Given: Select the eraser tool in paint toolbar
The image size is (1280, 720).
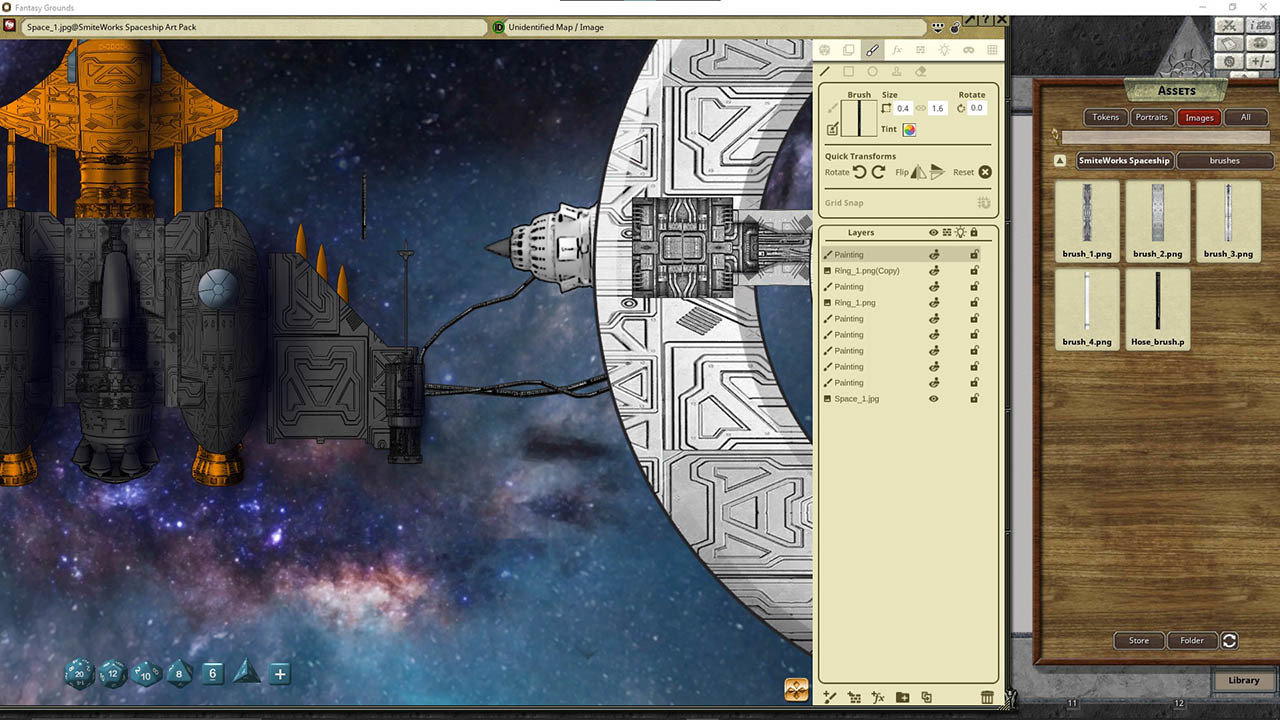Looking at the screenshot, I should pos(921,72).
